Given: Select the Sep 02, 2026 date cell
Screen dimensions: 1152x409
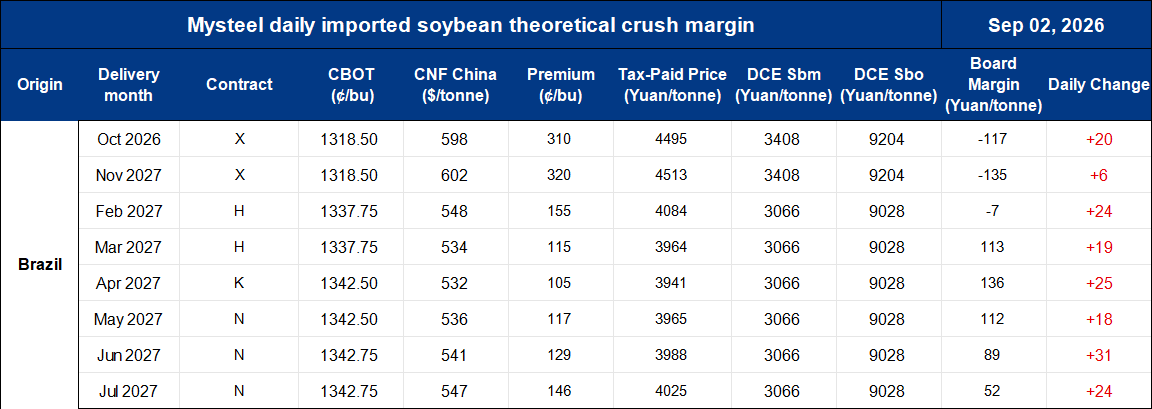Looking at the screenshot, I should (1046, 25).
